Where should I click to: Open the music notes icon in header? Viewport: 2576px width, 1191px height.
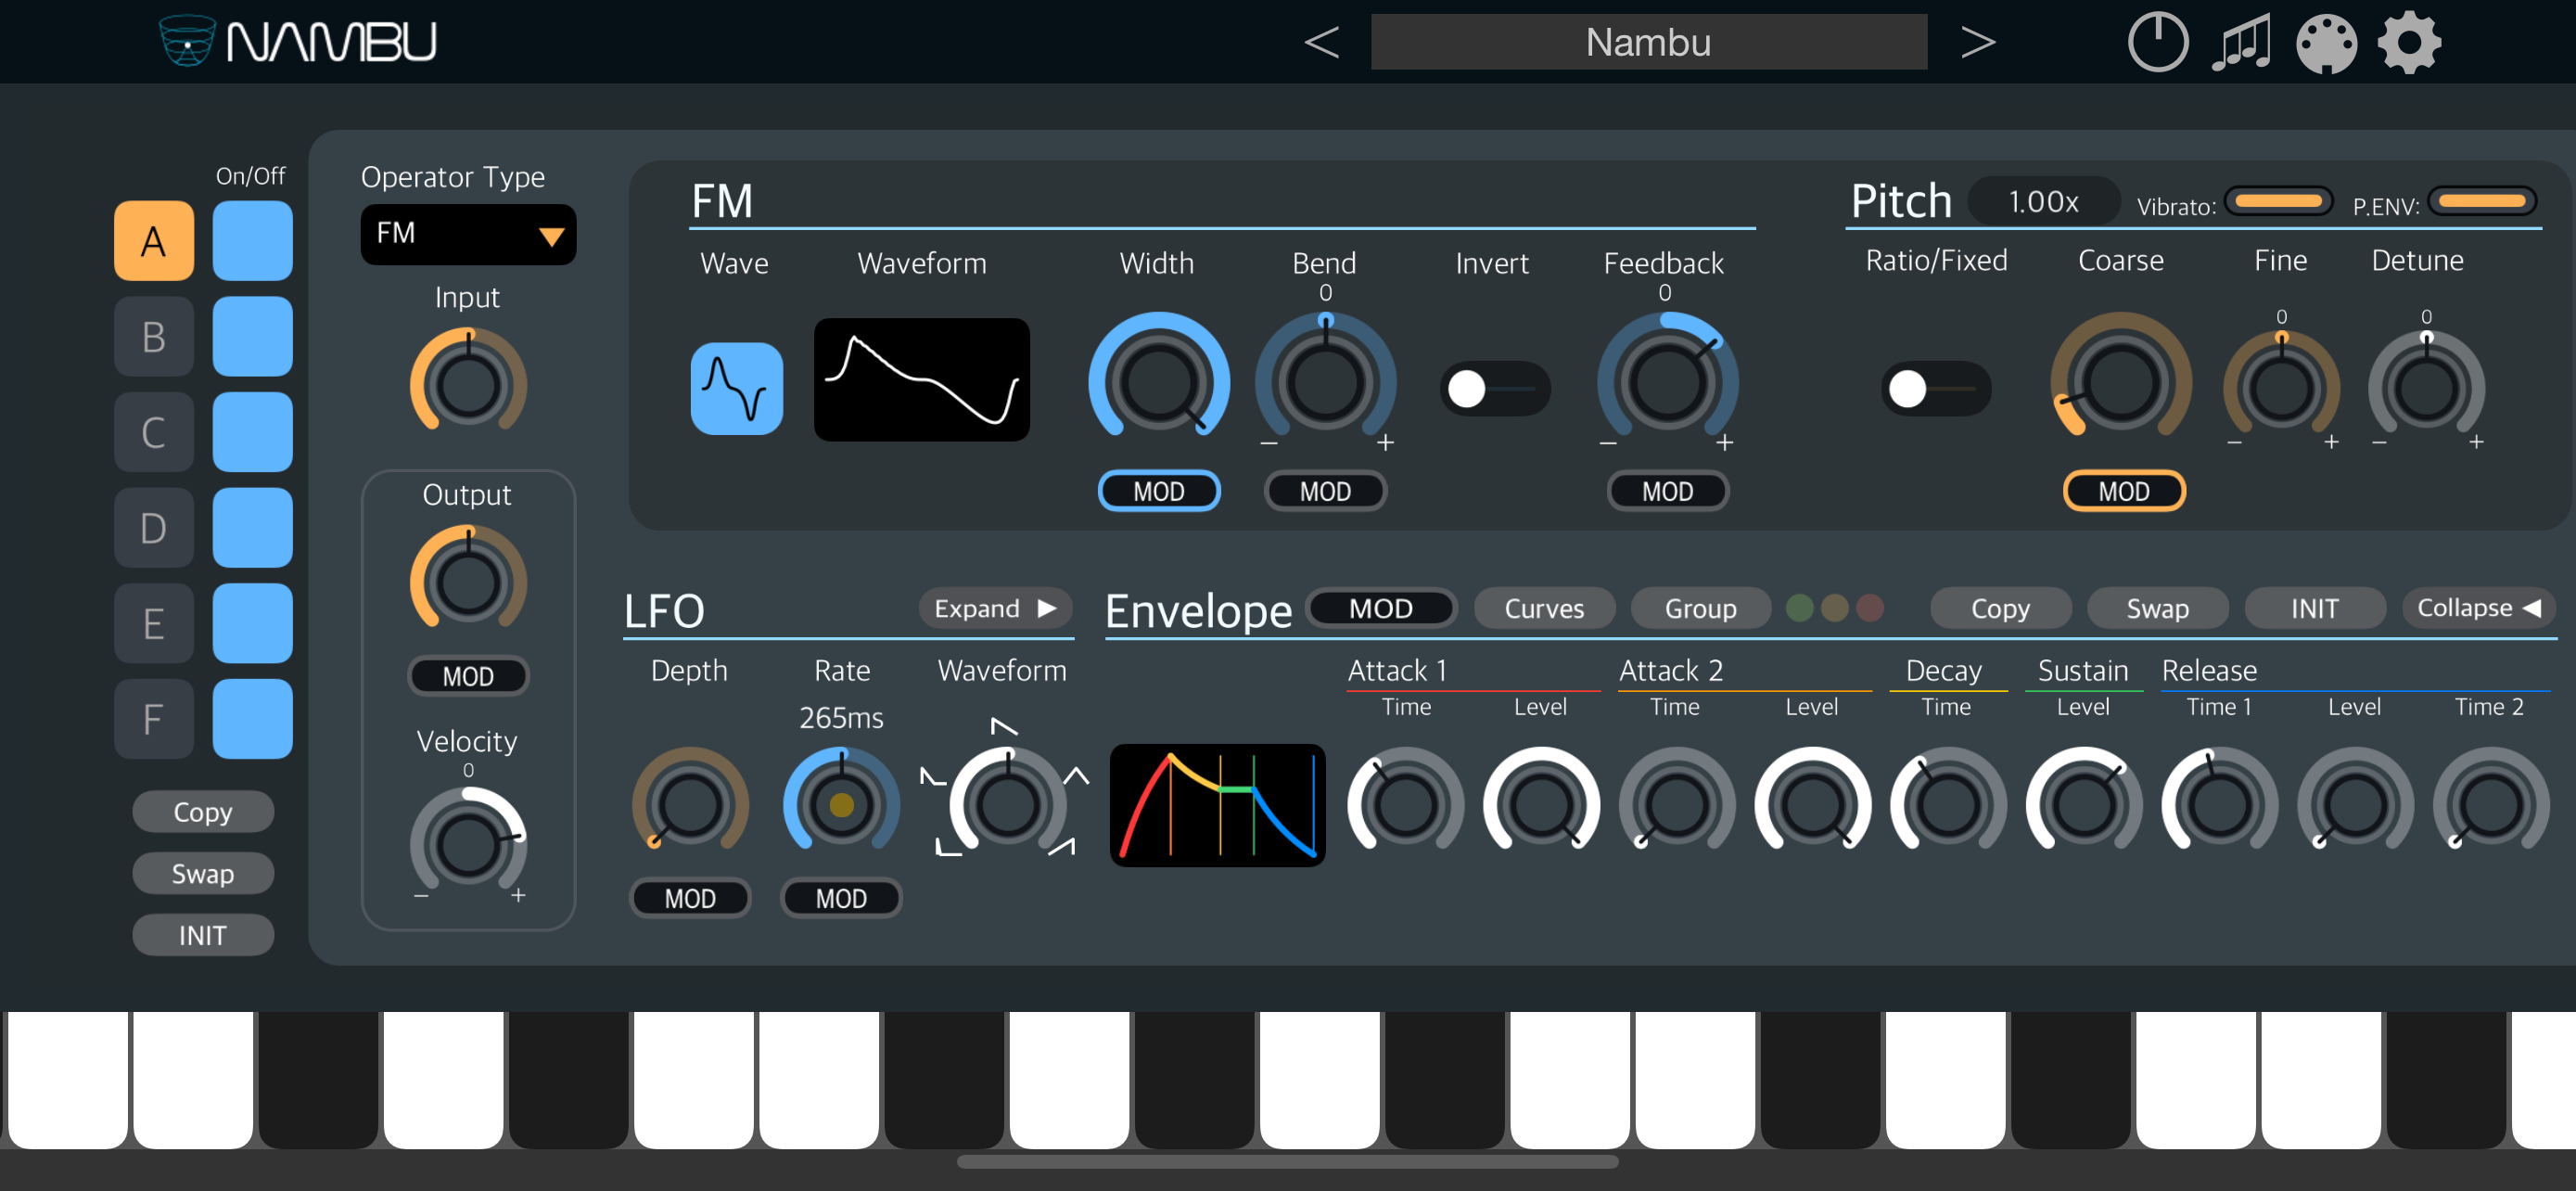[2240, 42]
